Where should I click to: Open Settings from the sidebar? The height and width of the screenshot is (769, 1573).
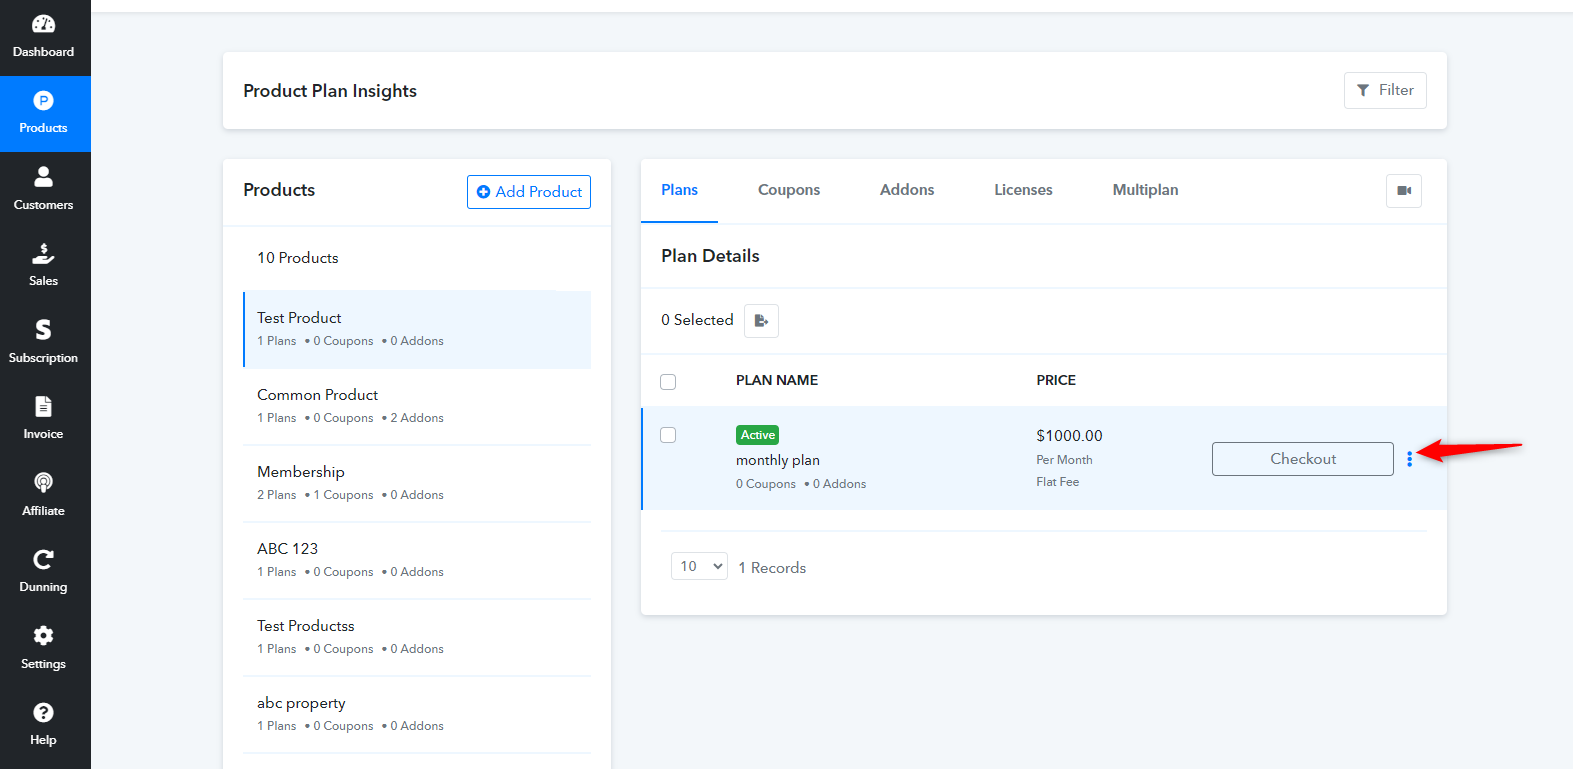44,649
